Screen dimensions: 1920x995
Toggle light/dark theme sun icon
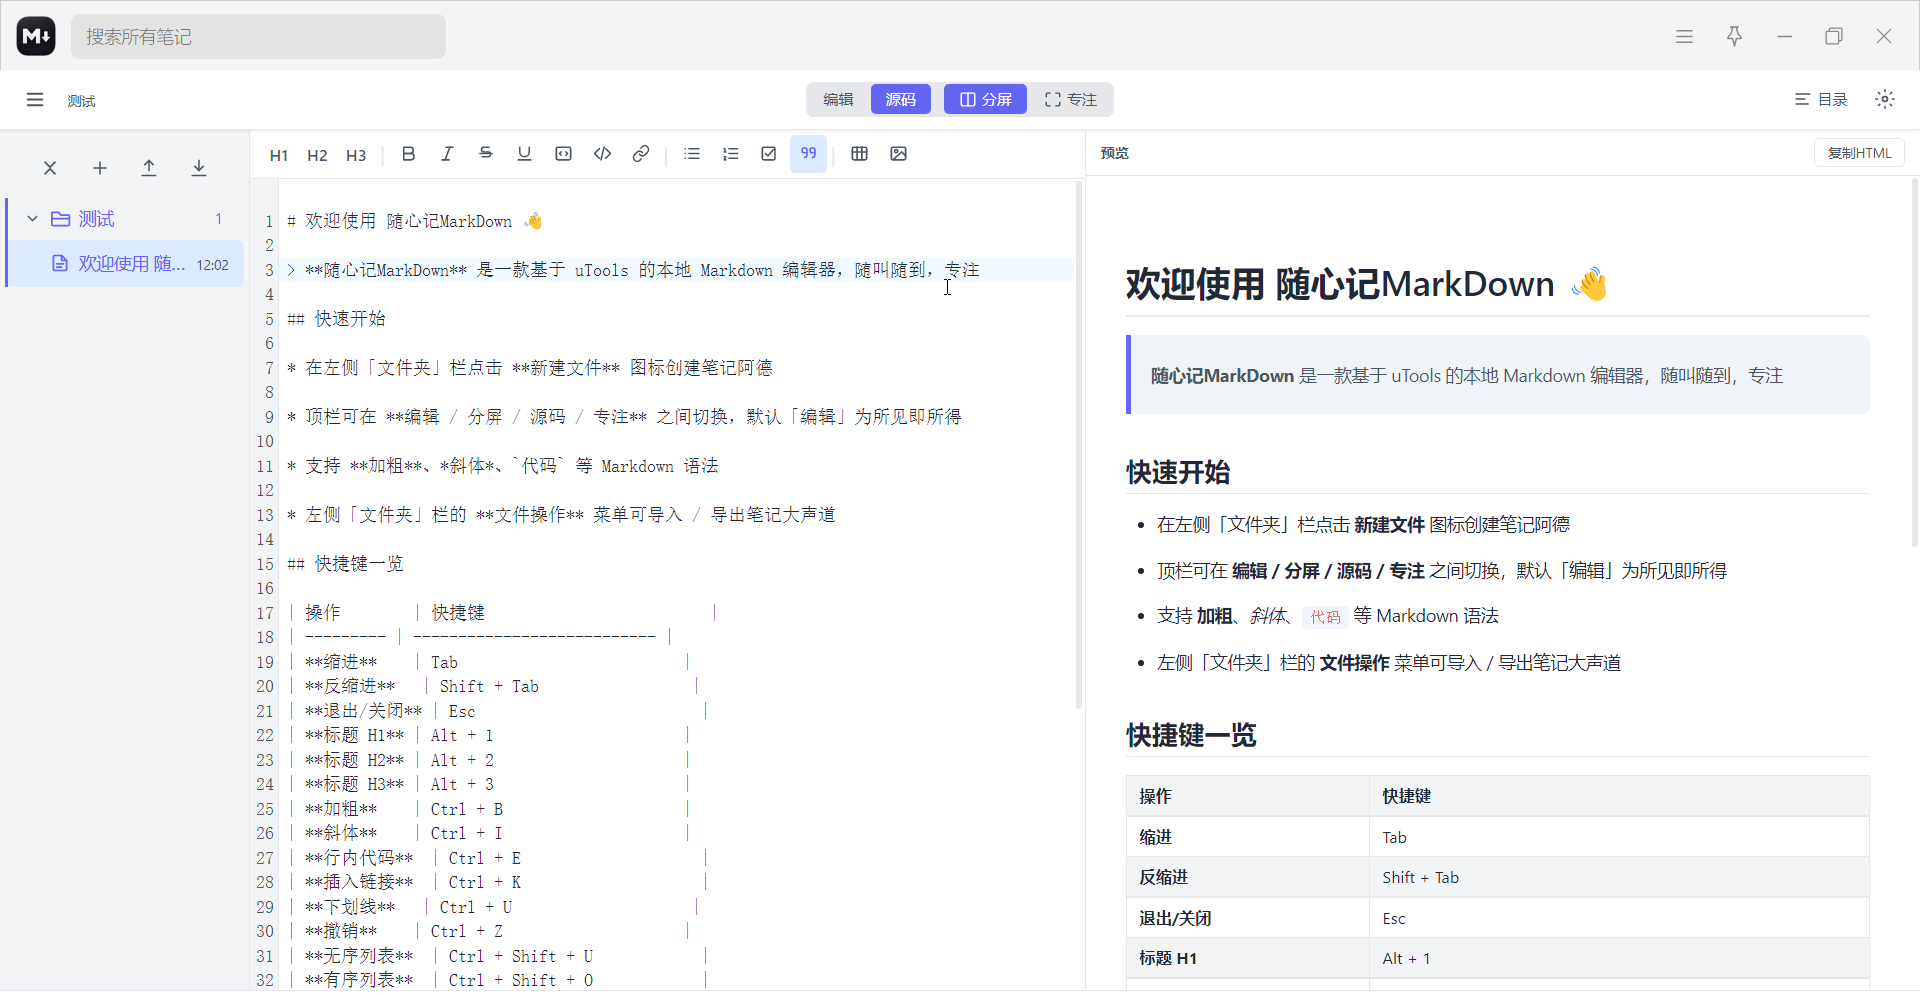(x=1885, y=99)
